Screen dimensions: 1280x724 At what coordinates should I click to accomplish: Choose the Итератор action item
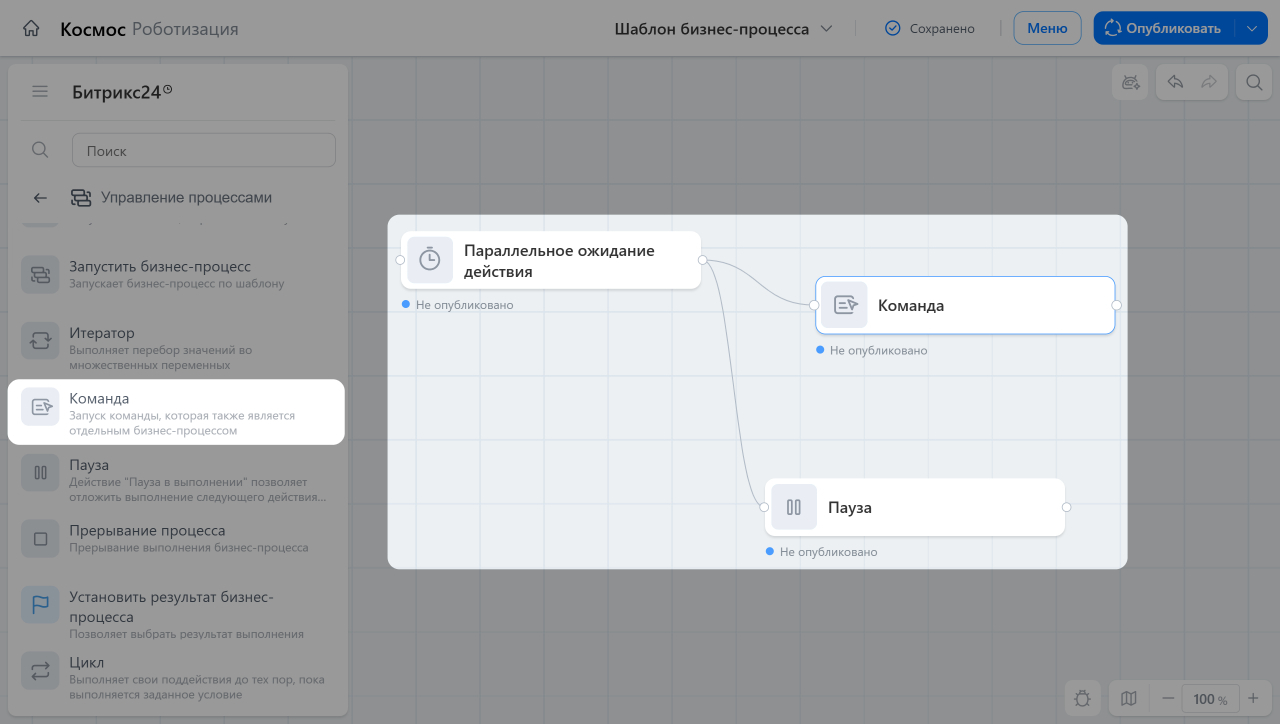coord(176,346)
